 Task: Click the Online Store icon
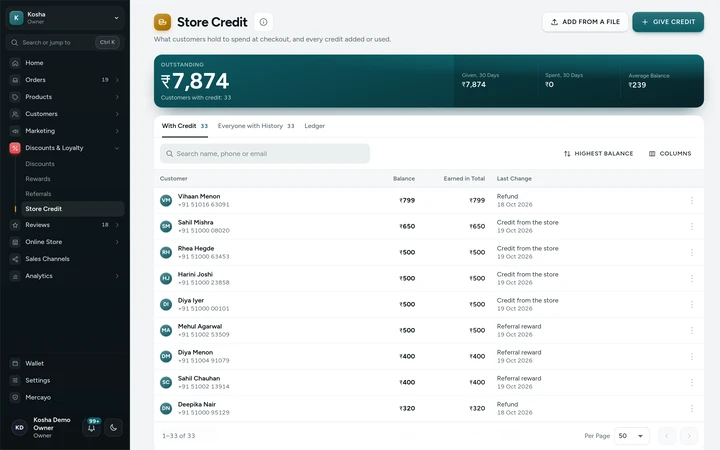click(x=15, y=242)
